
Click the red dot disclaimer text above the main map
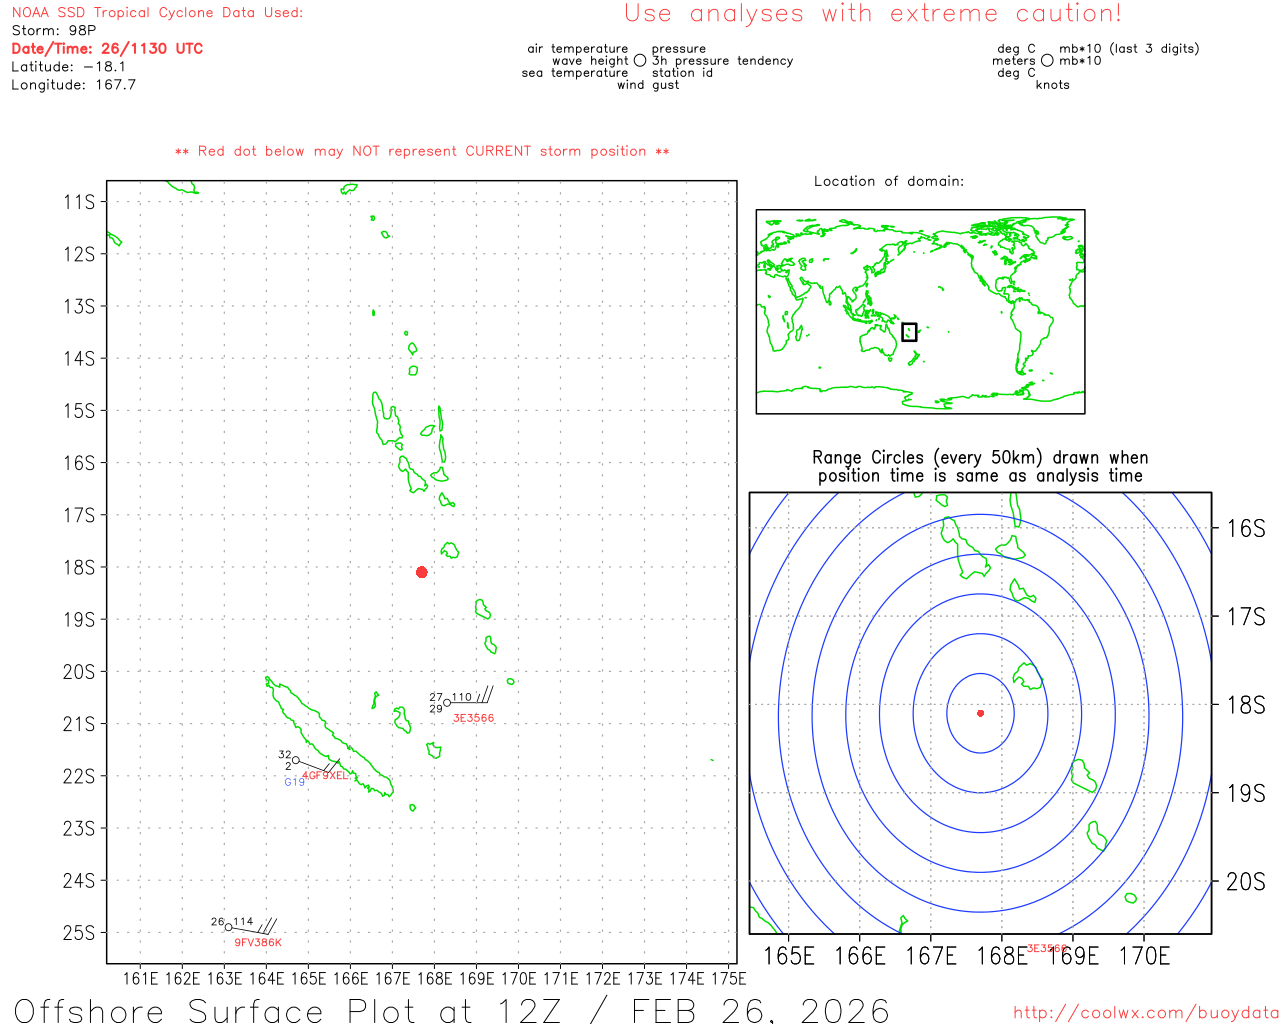pos(422,151)
